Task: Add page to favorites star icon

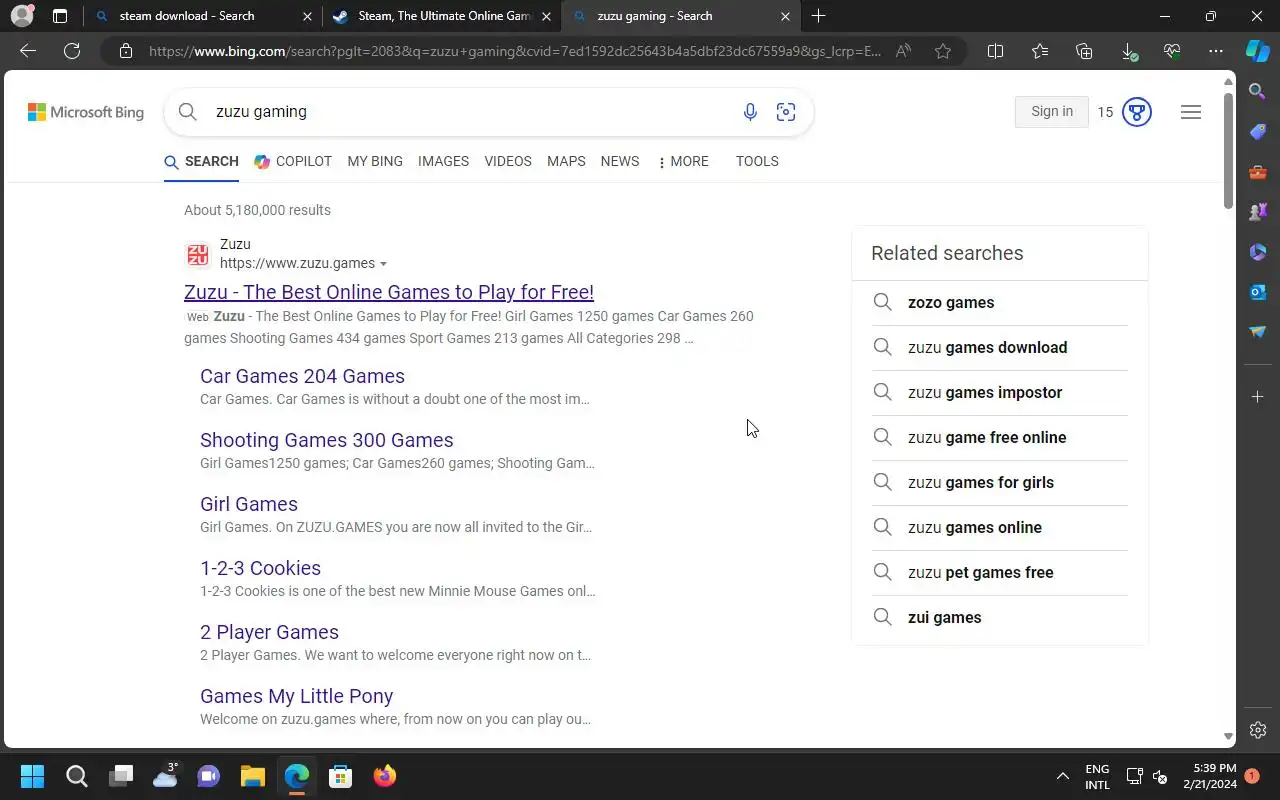Action: click(943, 51)
